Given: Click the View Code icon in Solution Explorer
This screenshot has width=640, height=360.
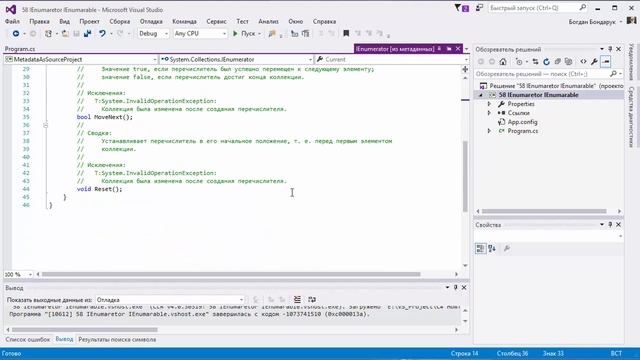Looking at the screenshot, I should pyautogui.click(x=583, y=62).
